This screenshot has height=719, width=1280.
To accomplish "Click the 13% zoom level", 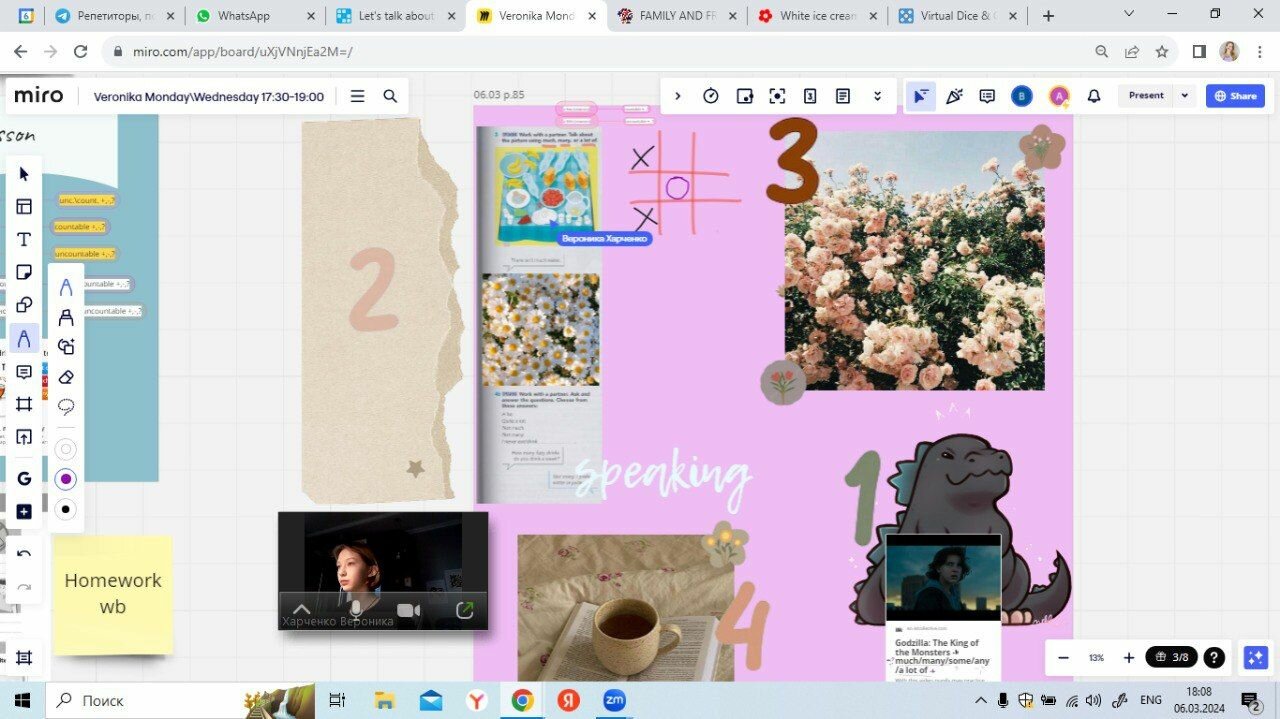I will (1097, 657).
